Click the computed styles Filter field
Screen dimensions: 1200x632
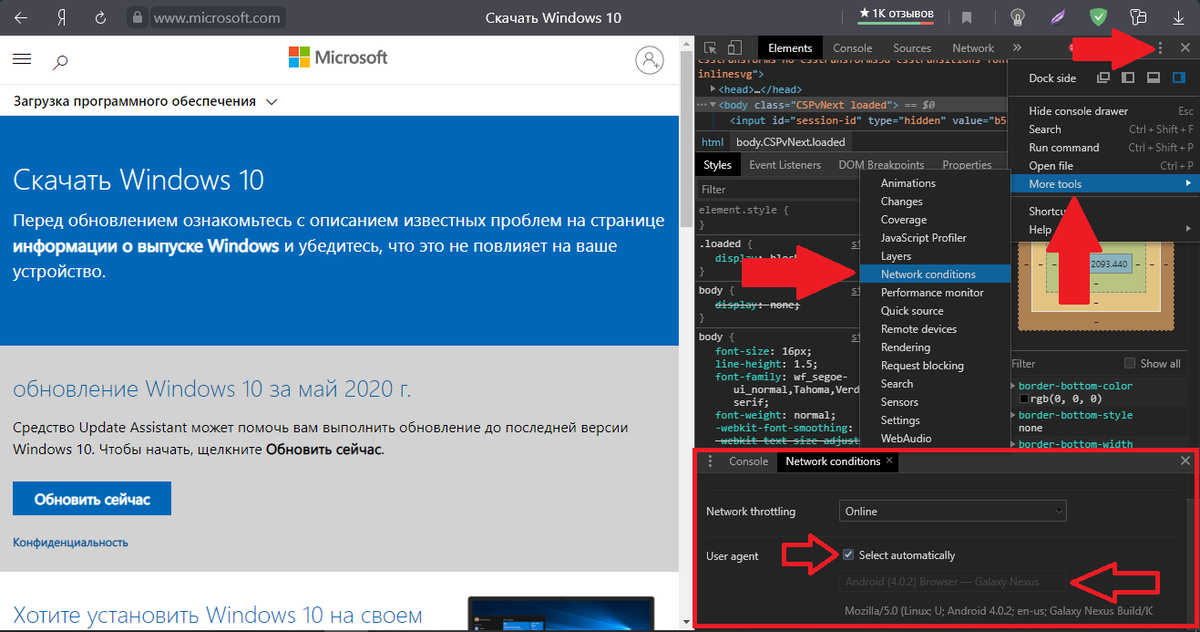click(x=1062, y=363)
